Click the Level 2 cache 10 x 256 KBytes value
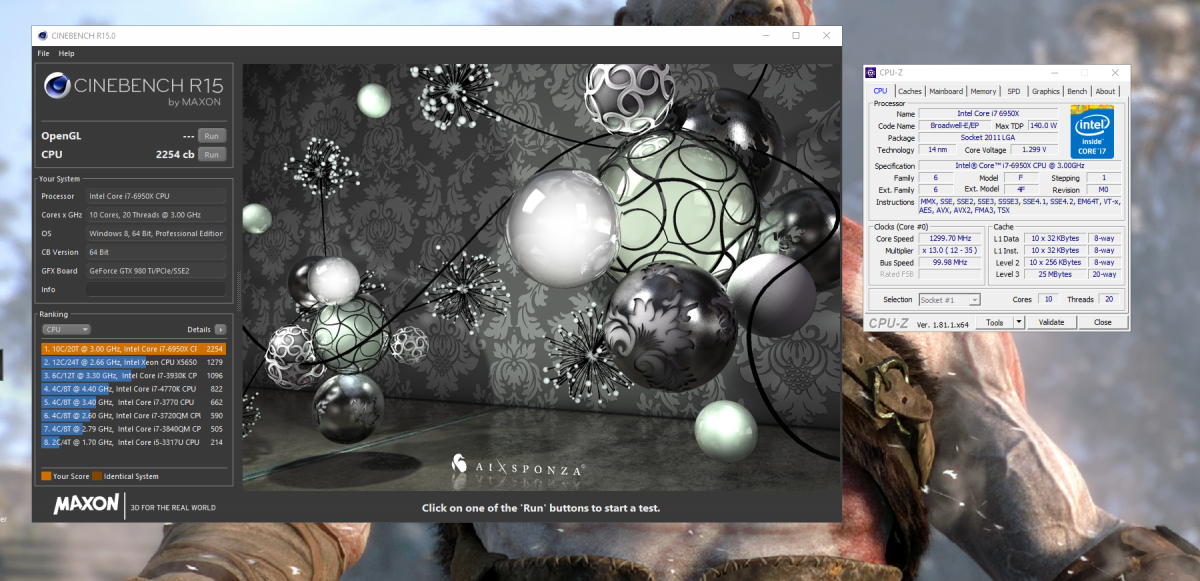This screenshot has width=1200, height=581. pos(1056,262)
